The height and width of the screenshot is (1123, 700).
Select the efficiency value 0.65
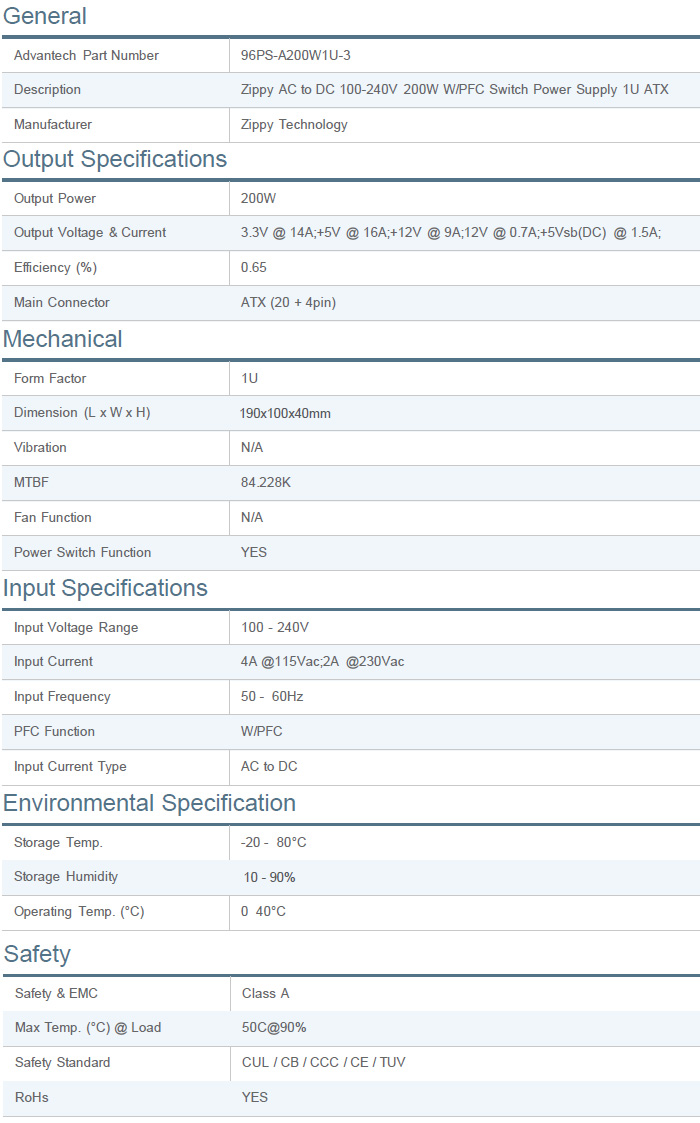pyautogui.click(x=254, y=268)
